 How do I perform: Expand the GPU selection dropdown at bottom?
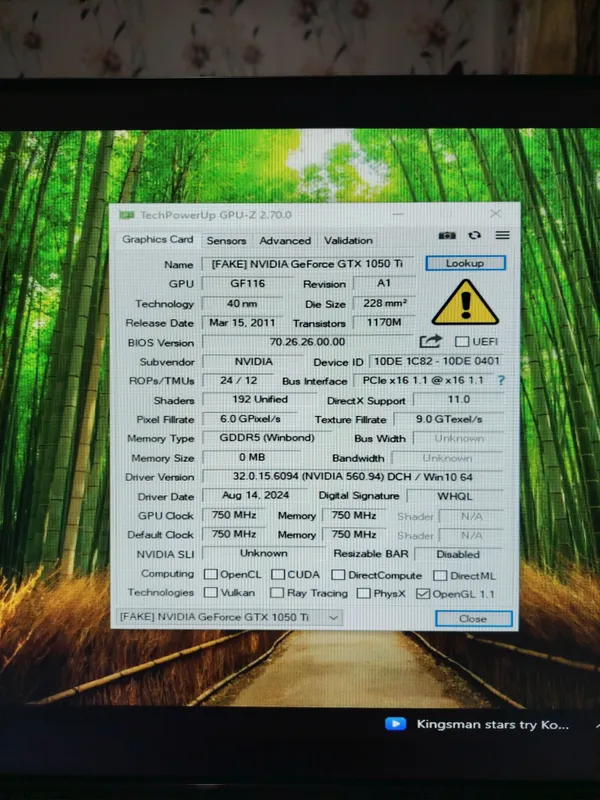[x=333, y=617]
